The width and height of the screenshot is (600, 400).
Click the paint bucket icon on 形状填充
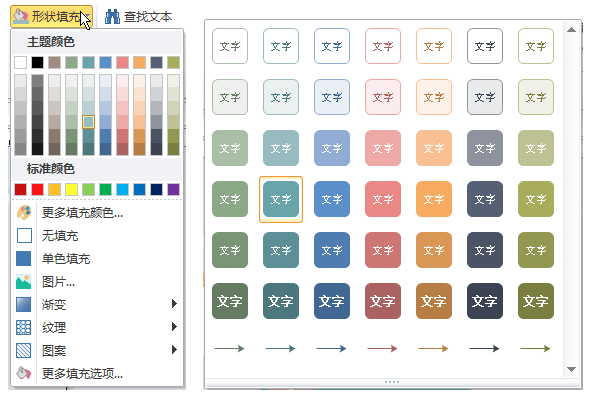(21, 16)
